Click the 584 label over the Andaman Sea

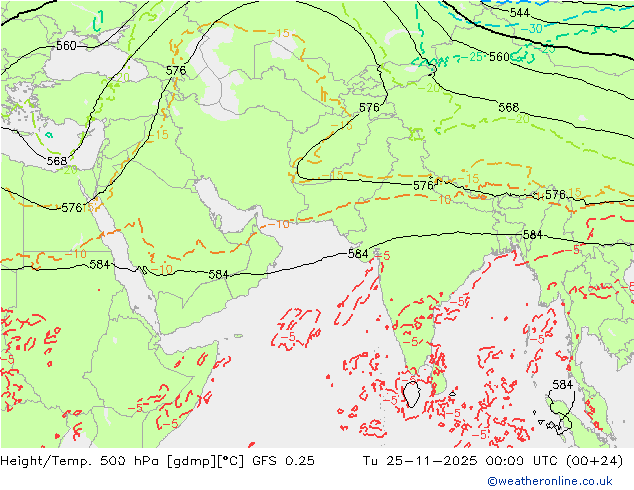[x=562, y=384]
